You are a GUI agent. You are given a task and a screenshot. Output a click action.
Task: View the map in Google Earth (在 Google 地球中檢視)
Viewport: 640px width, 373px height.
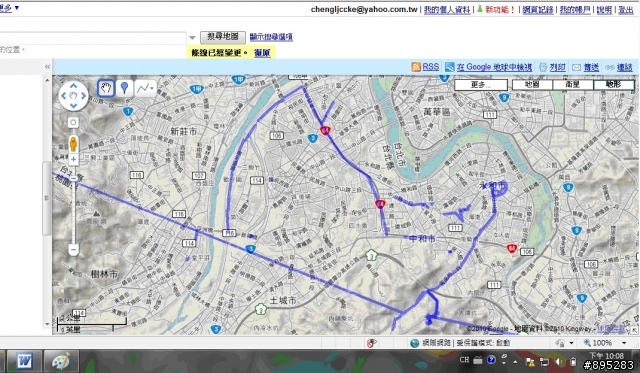pyautogui.click(x=494, y=67)
